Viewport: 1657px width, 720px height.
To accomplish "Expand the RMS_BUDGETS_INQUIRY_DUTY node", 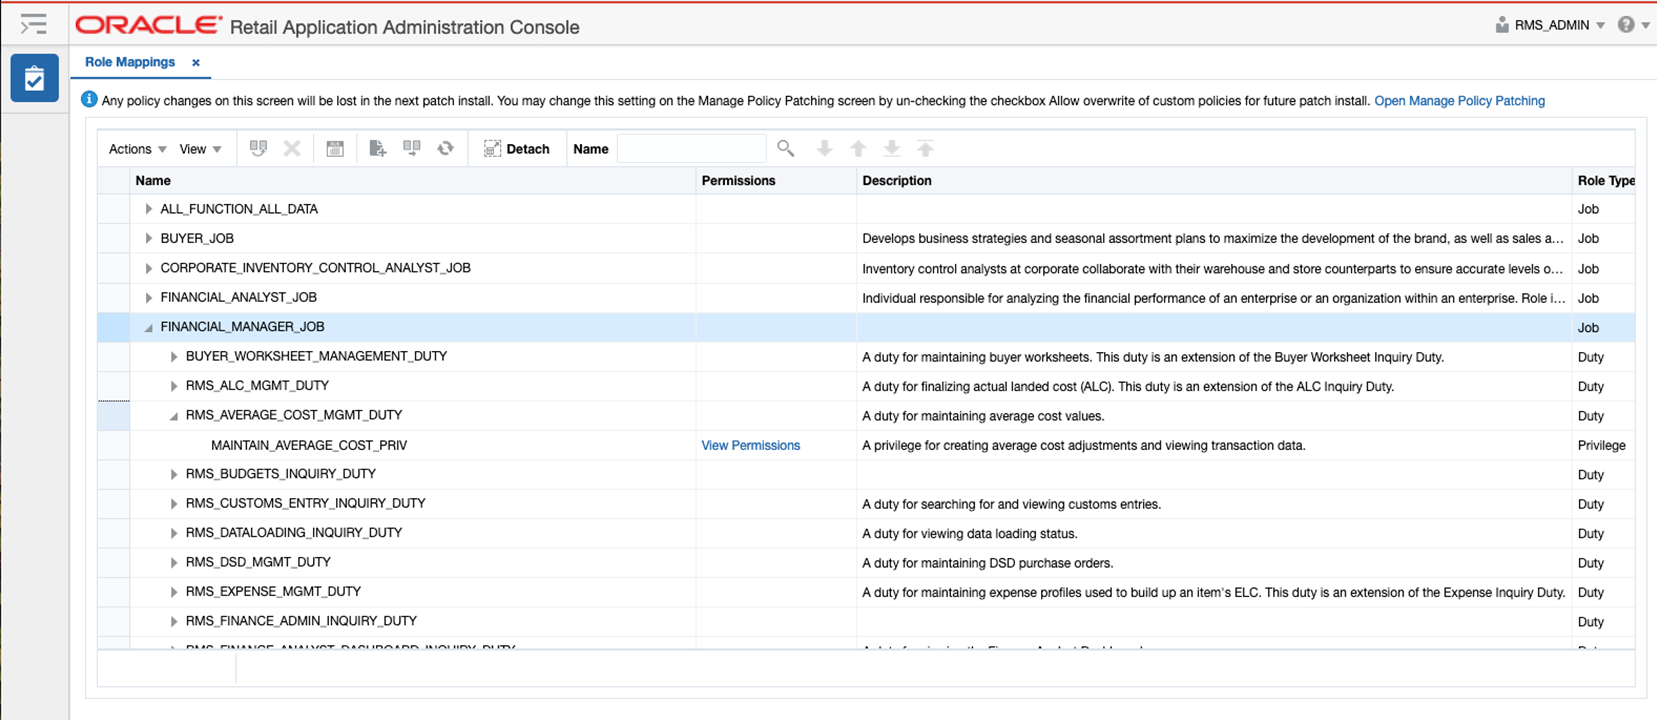I will (174, 474).
